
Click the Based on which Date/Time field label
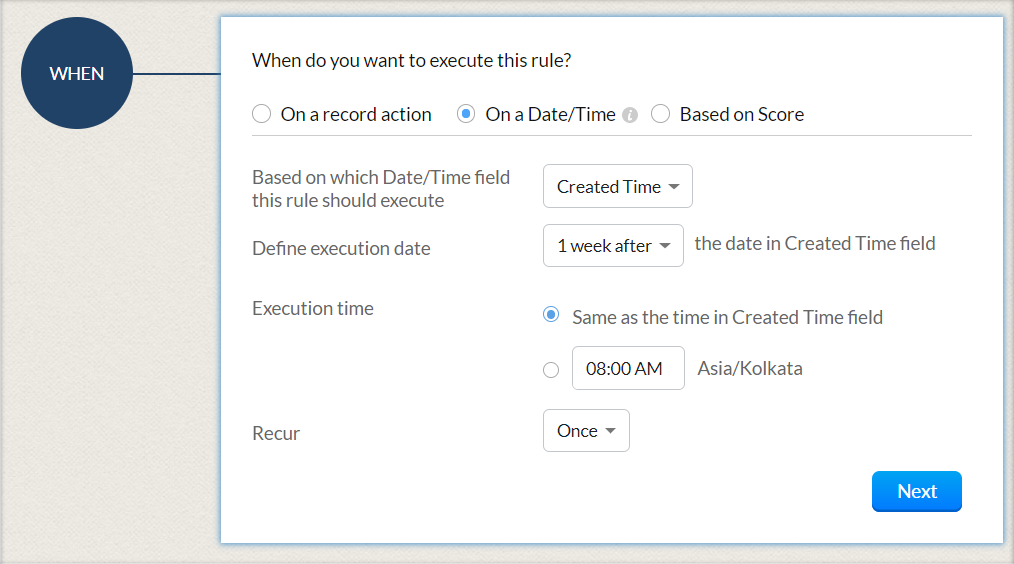(381, 188)
